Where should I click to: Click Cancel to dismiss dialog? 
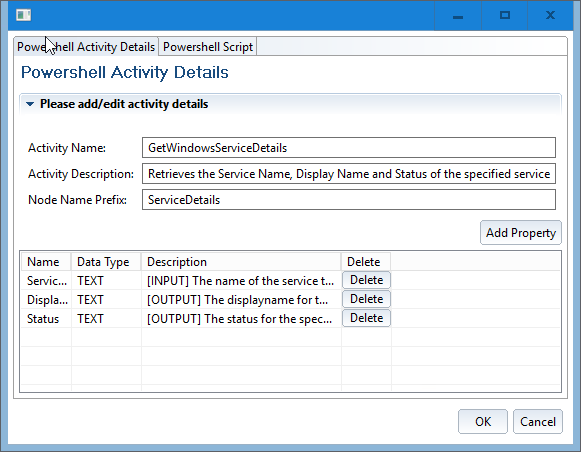tap(538, 422)
